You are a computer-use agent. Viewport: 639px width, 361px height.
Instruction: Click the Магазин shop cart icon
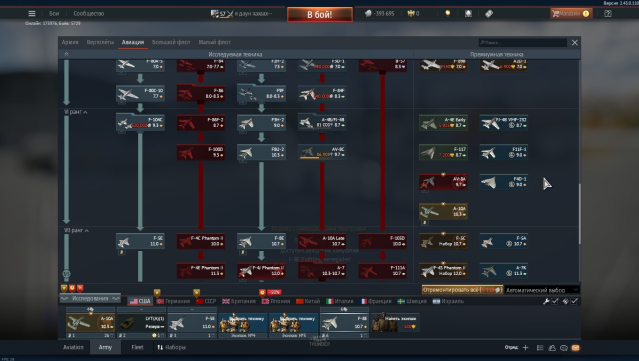555,13
